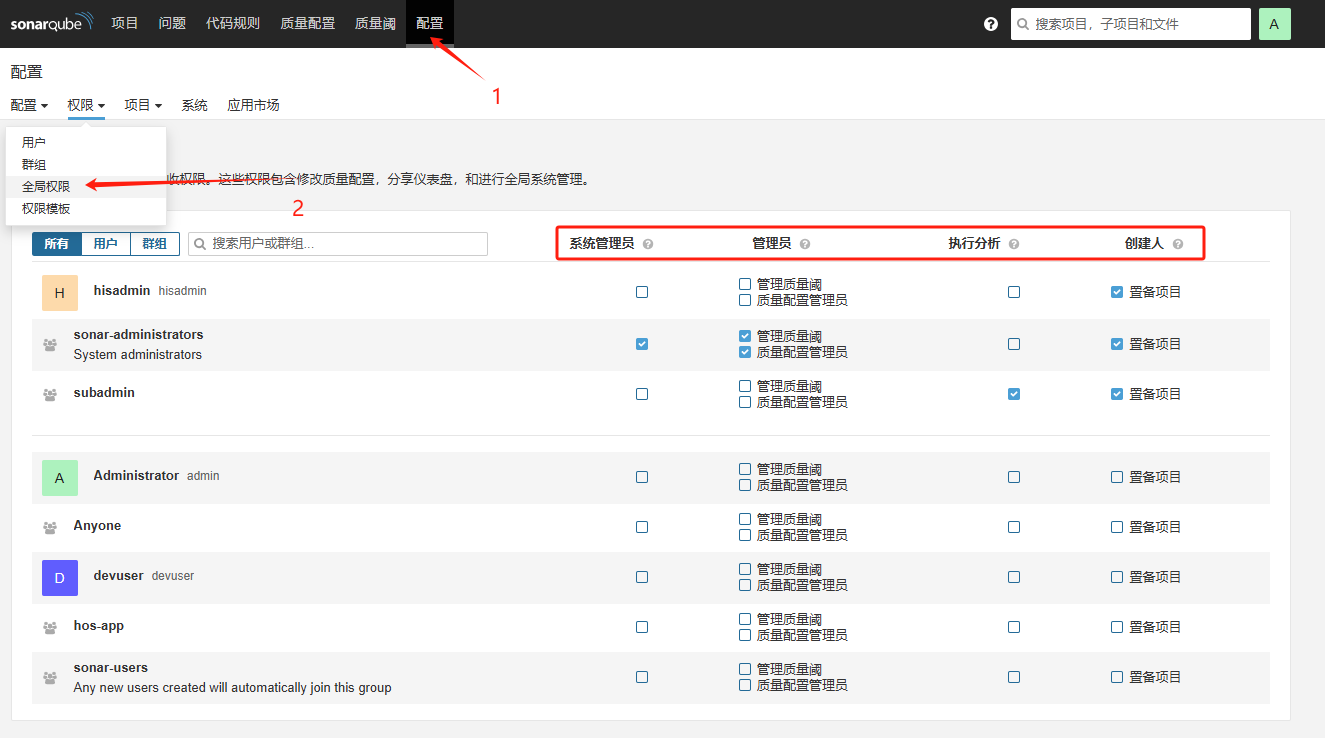The height and width of the screenshot is (738, 1325).
Task: Click the group icon for sonar-administrators
Action: pos(50,345)
